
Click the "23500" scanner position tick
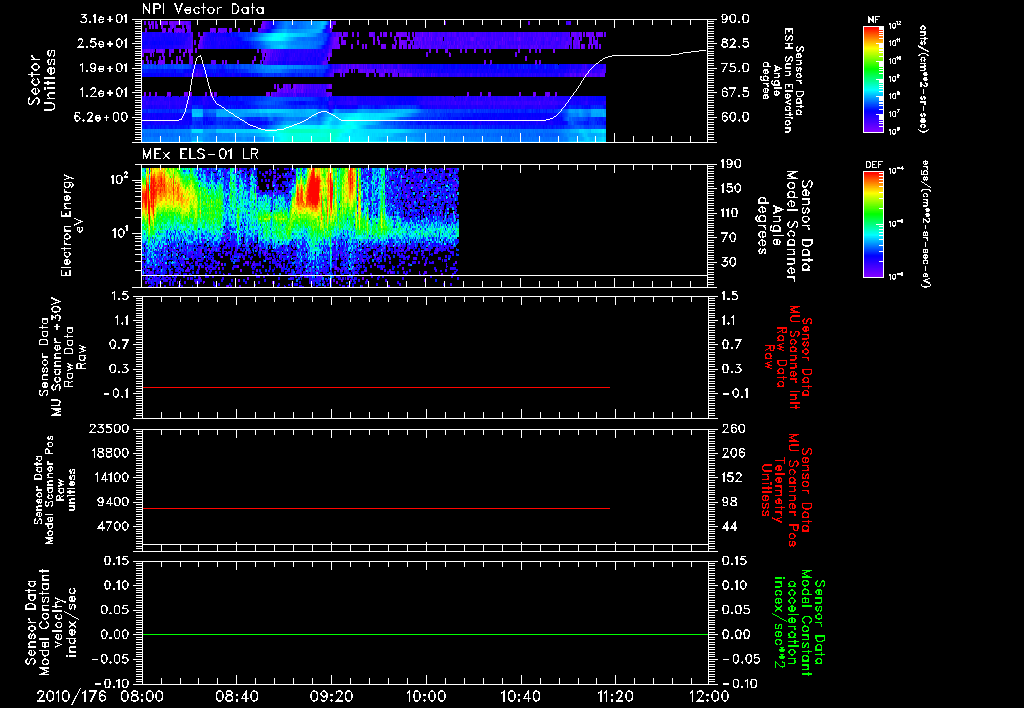pos(109,428)
